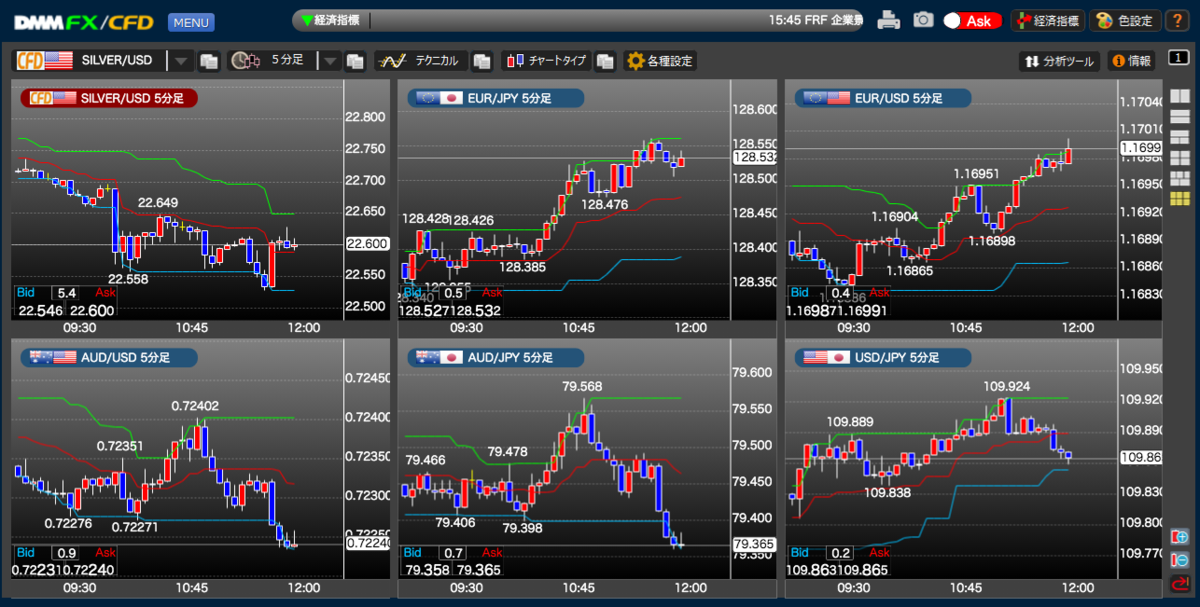Select the three-row stacked layout icon
This screenshot has height=607, width=1200.
click(x=1179, y=118)
